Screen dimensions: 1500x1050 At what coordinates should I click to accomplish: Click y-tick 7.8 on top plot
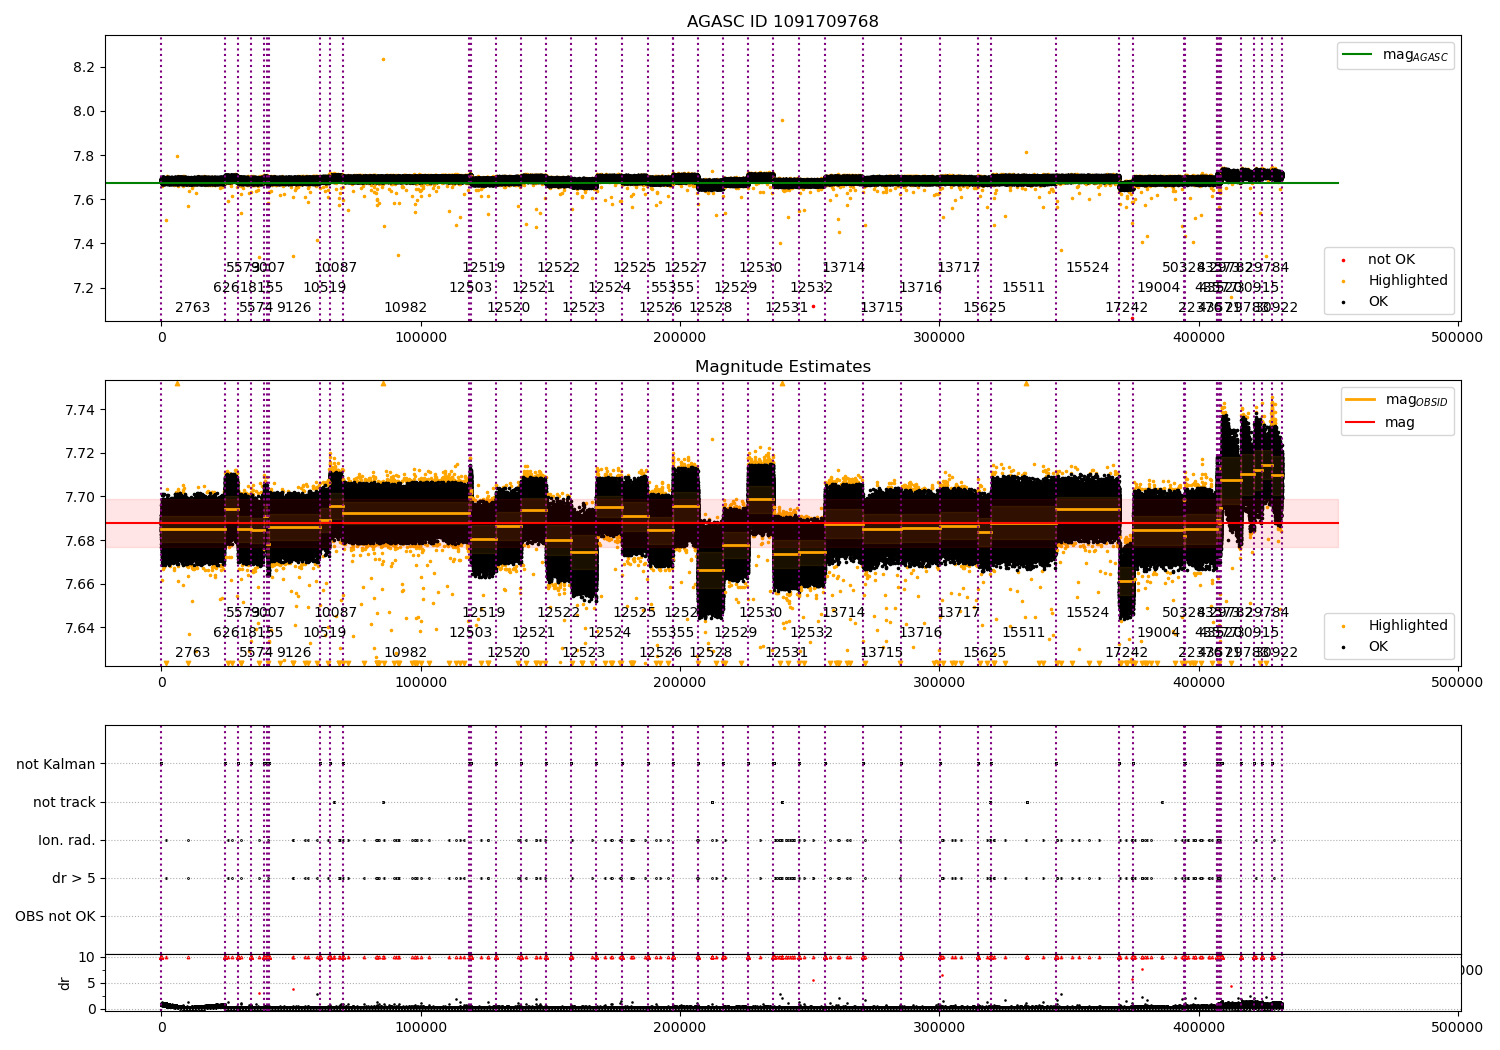point(84,156)
